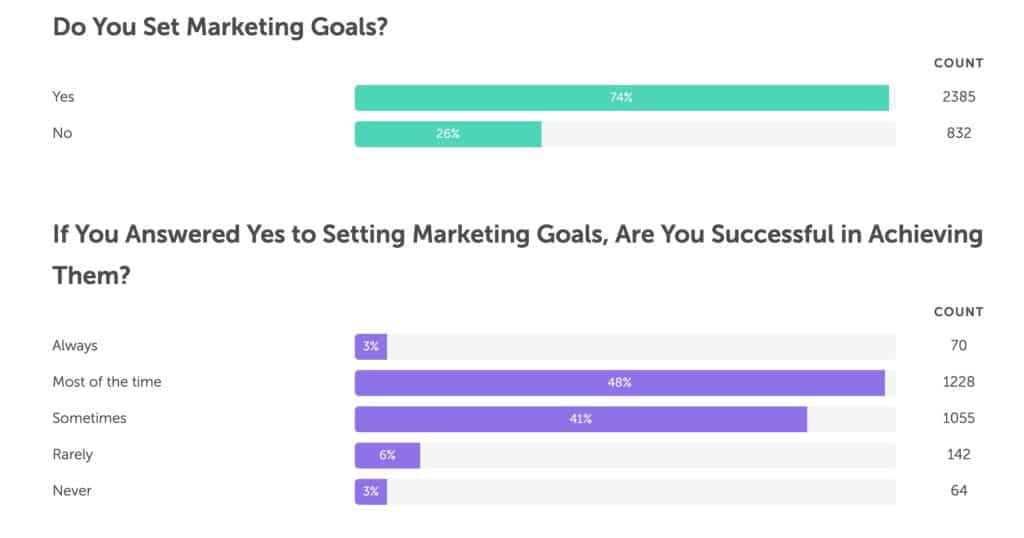
Task: Click the Yes answer label
Action: 63,97
